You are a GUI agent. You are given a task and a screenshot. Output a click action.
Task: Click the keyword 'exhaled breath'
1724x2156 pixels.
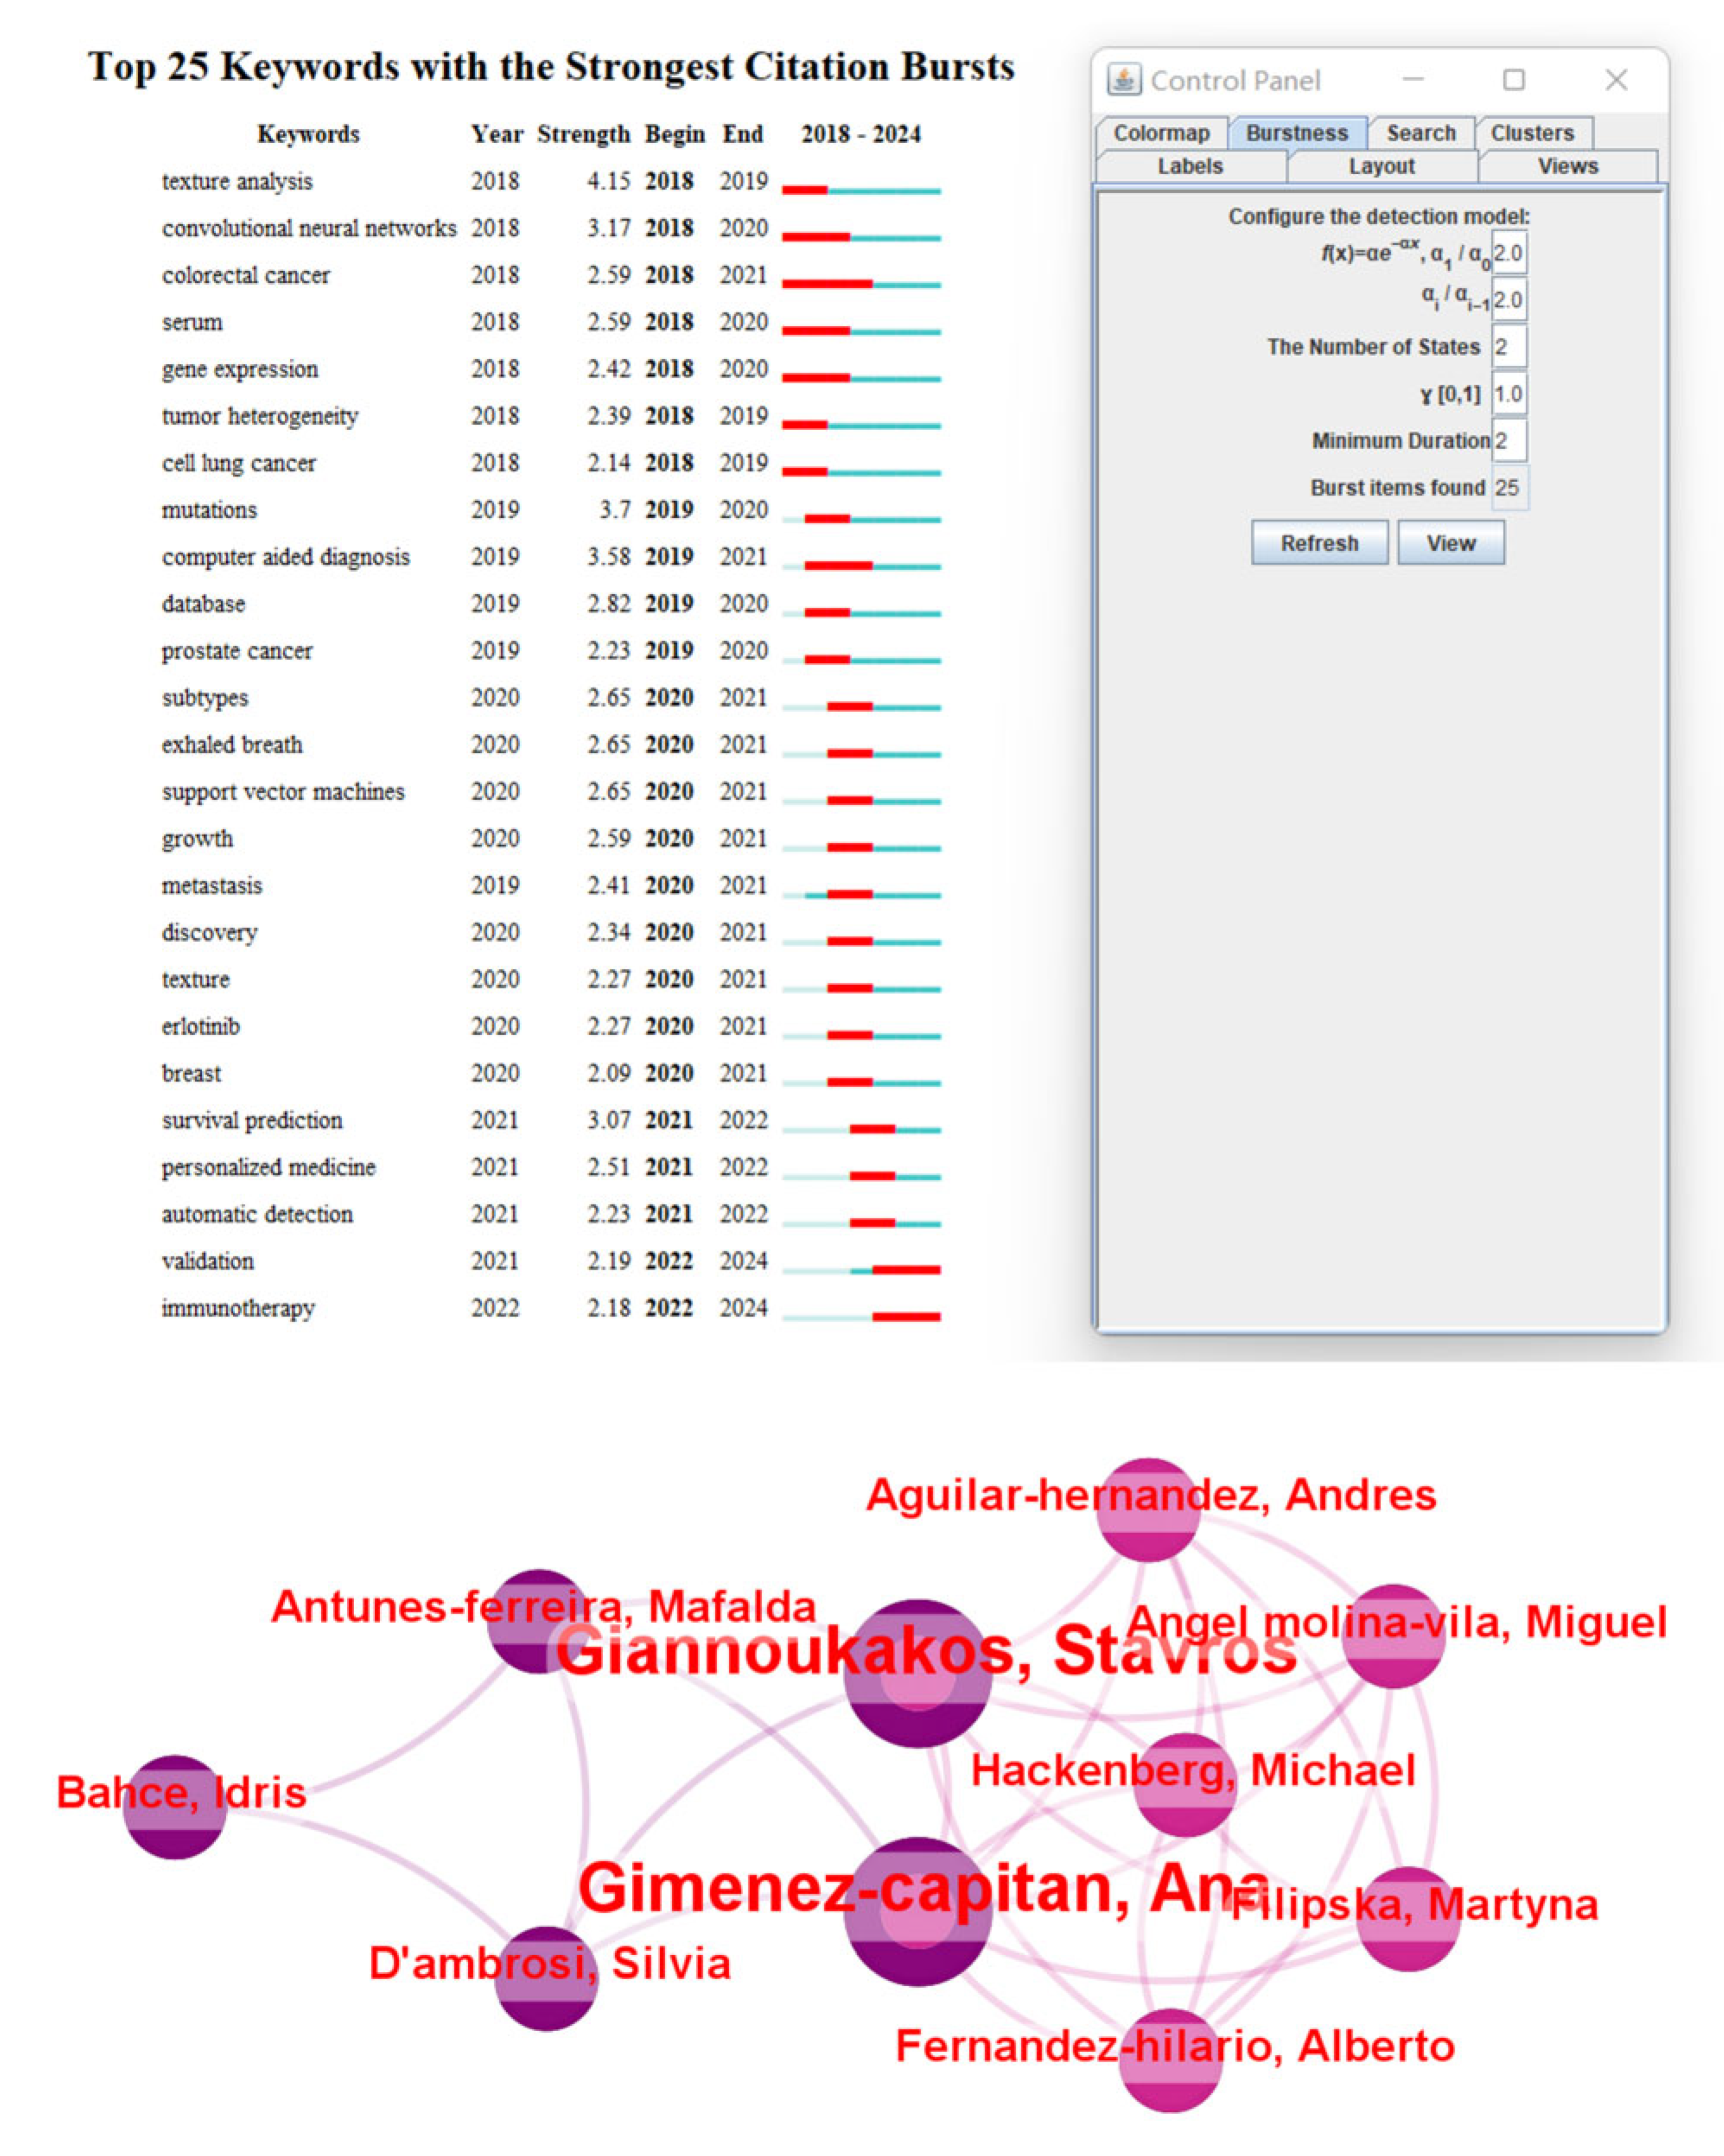pos(232,745)
